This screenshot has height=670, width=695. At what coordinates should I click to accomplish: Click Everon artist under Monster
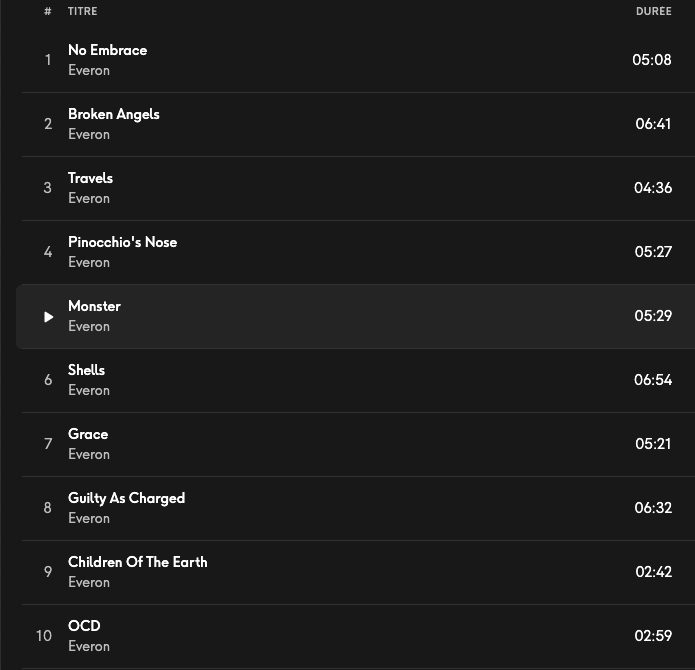click(x=89, y=327)
